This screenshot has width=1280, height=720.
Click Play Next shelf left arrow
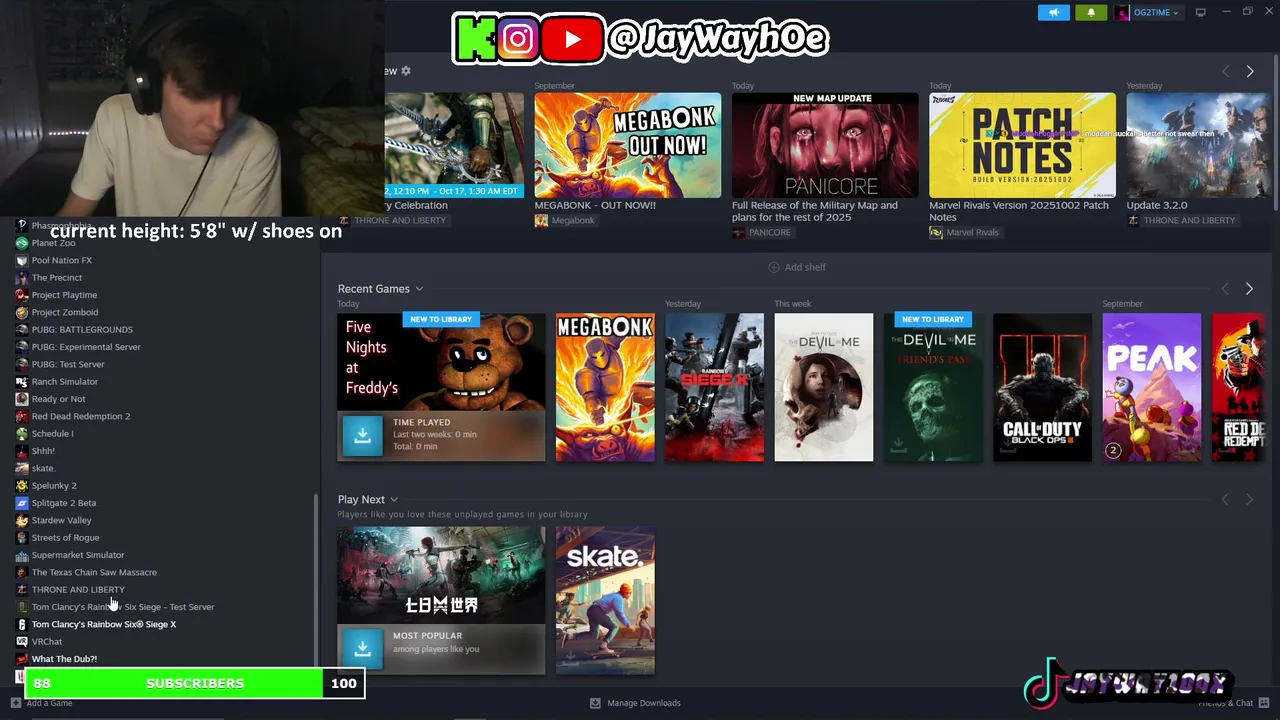(x=1225, y=499)
